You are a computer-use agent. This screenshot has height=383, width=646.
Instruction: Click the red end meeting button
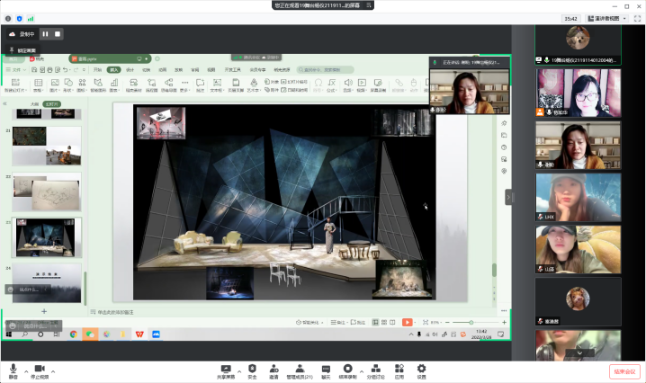625,371
